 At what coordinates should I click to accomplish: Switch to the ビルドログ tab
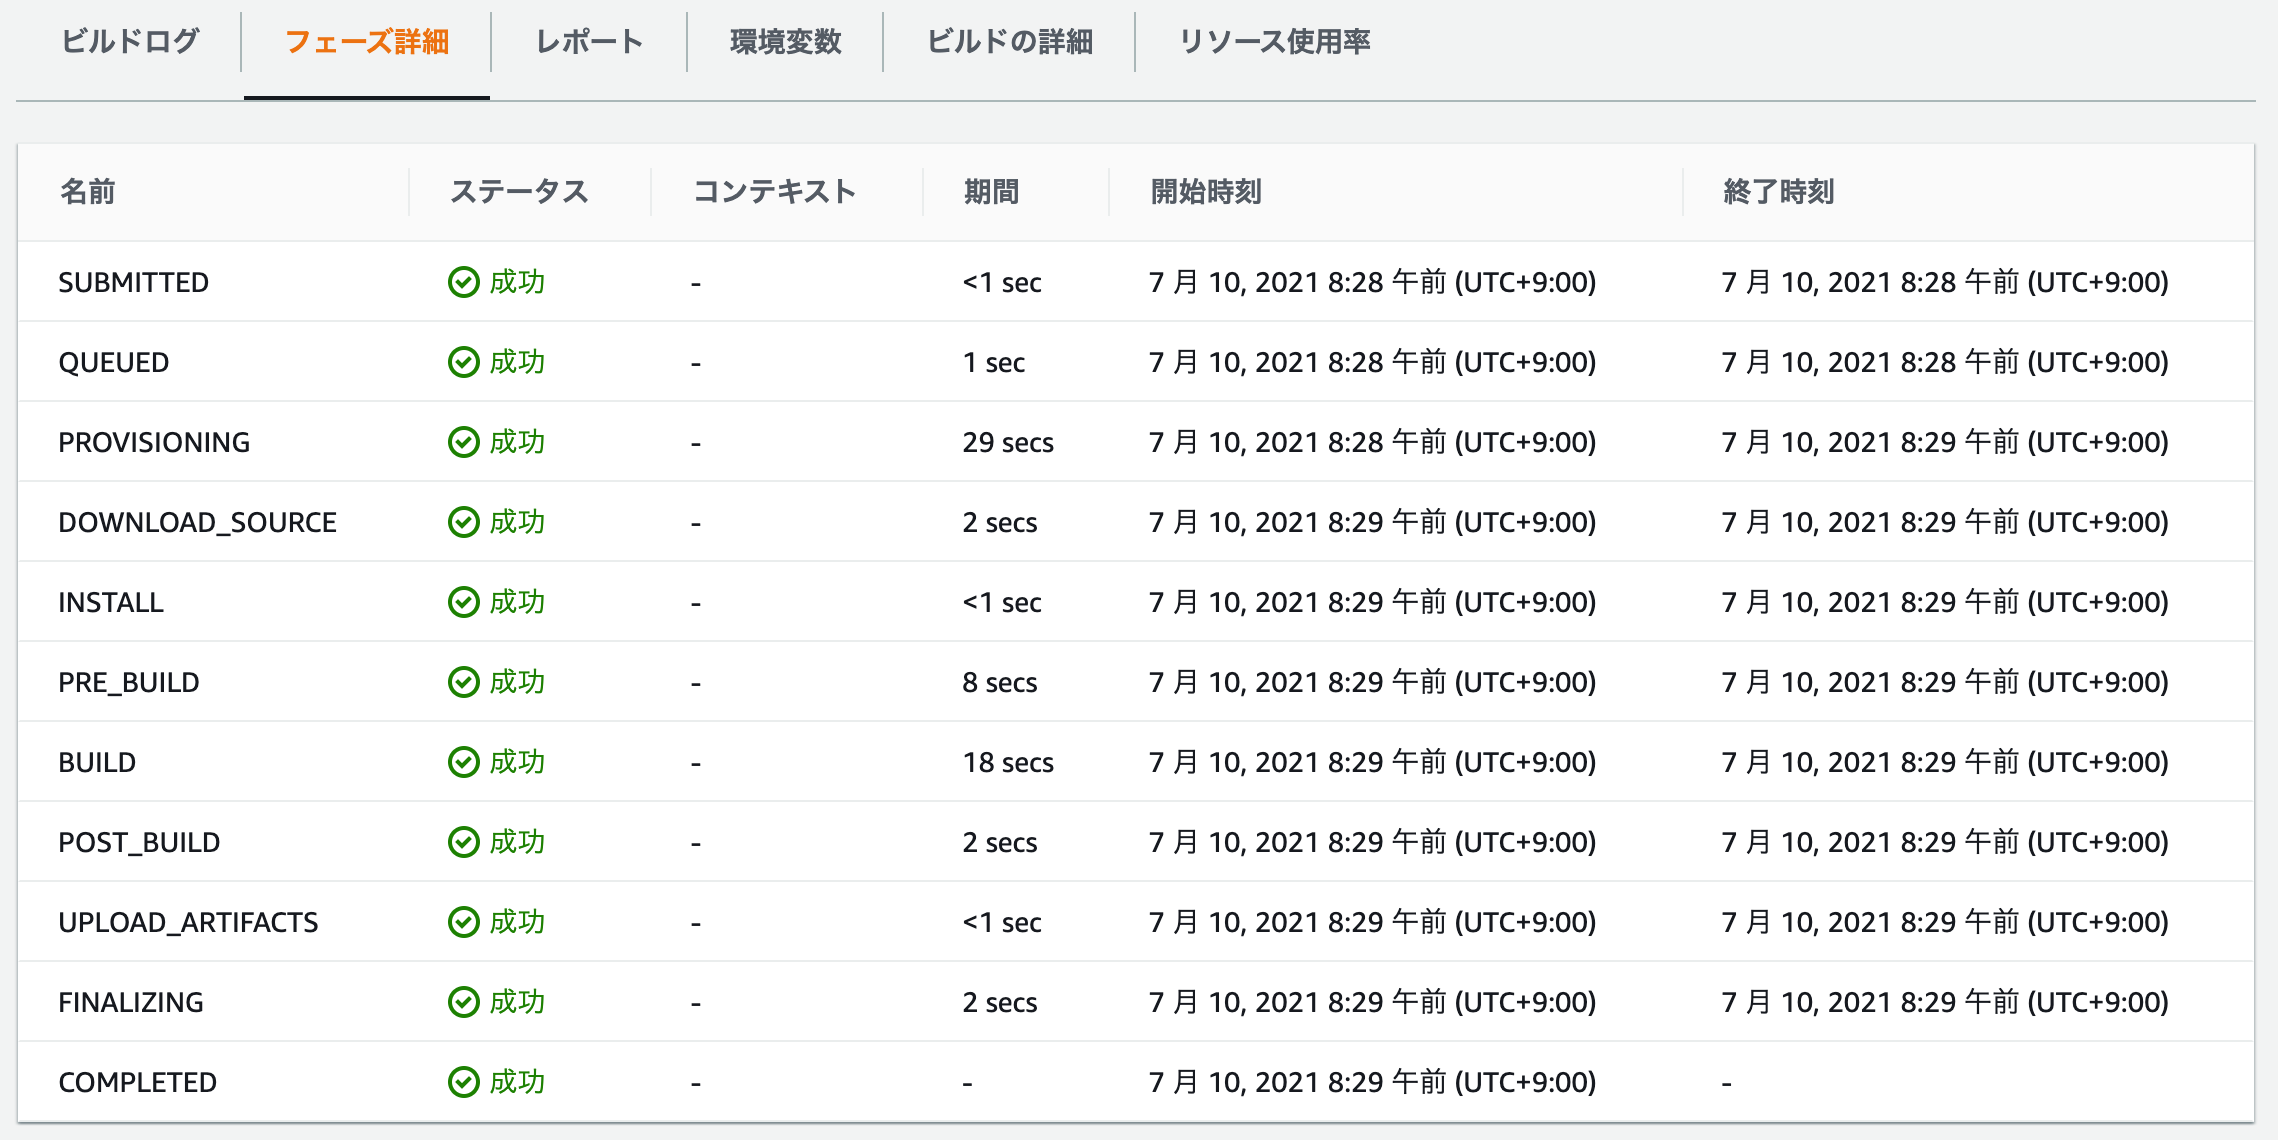(129, 42)
